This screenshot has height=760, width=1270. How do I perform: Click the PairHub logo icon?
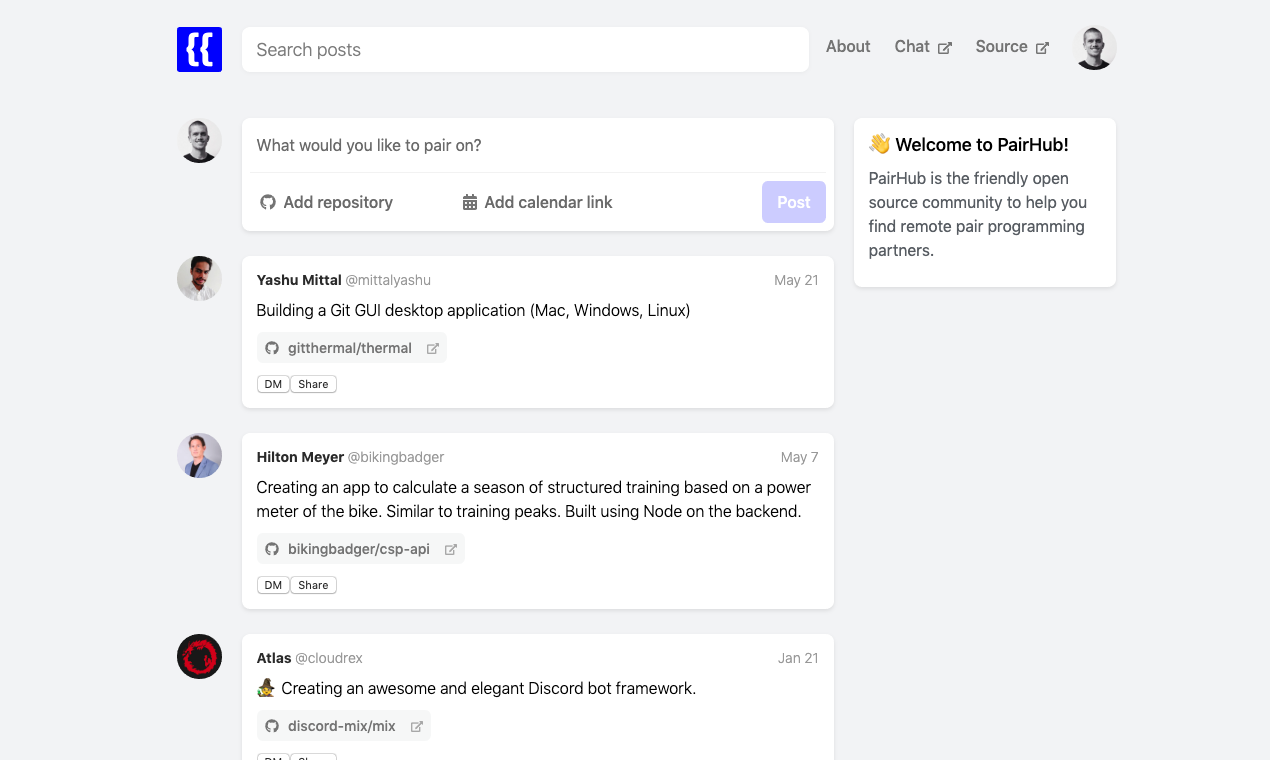(199, 49)
